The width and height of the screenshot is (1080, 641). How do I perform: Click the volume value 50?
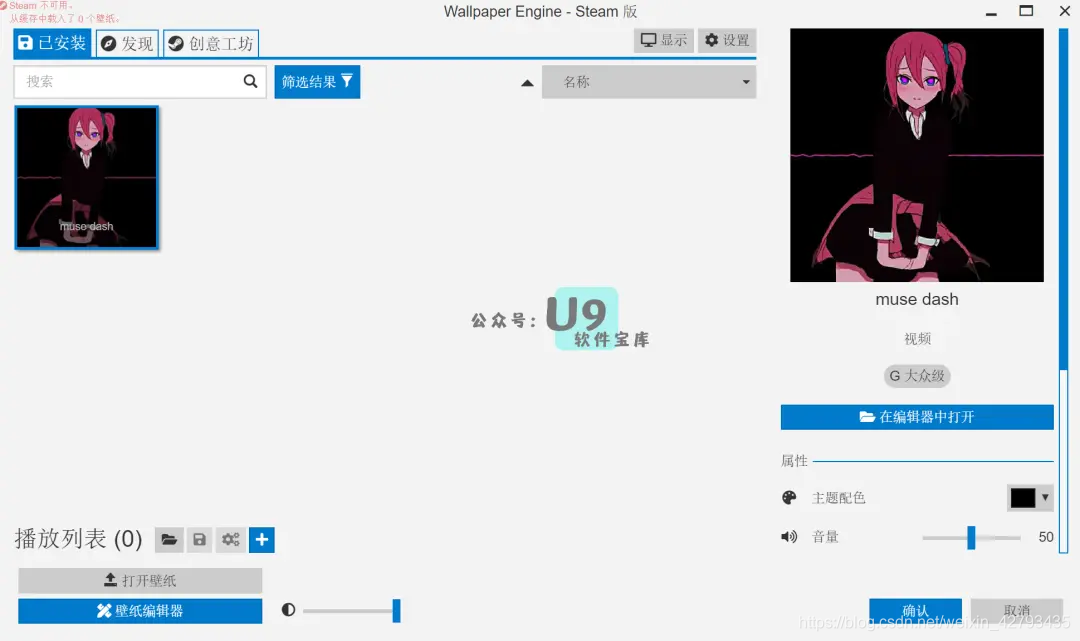click(x=1046, y=537)
